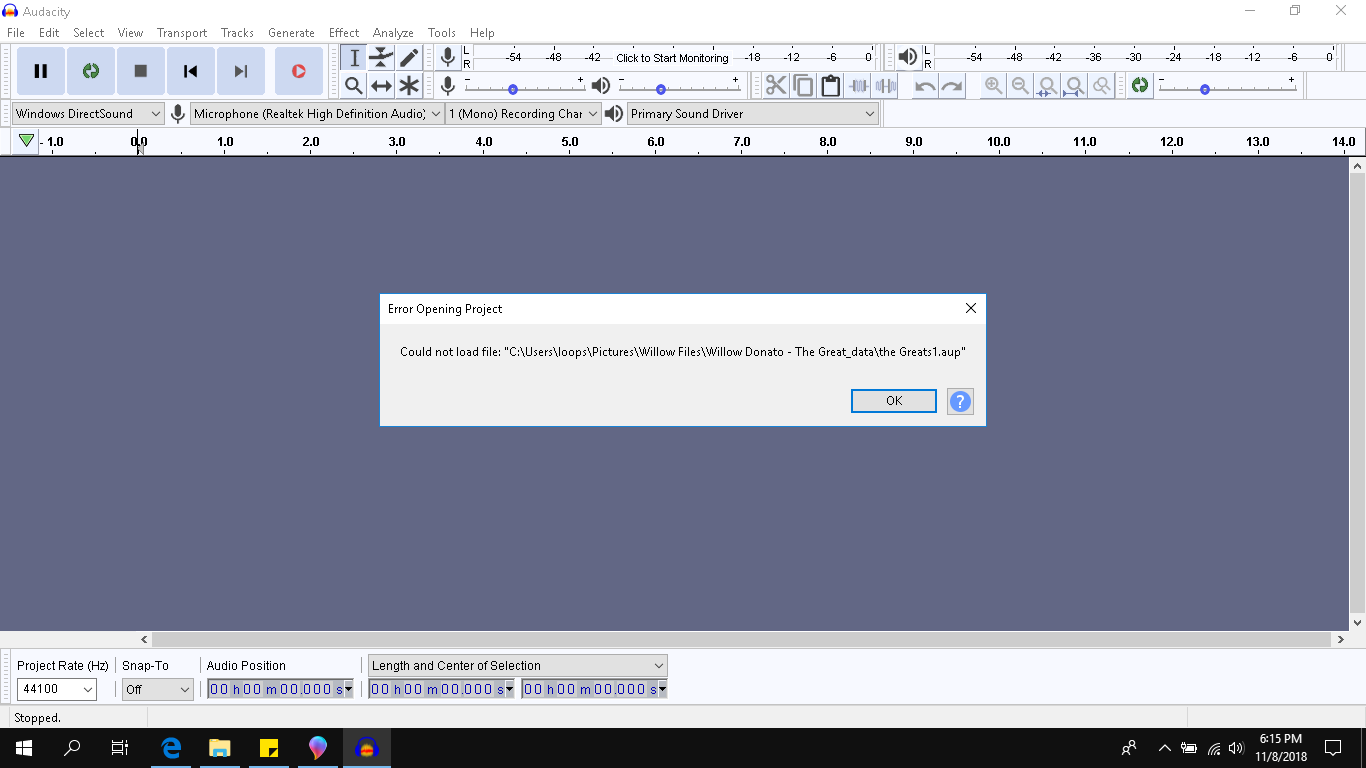Screen dimensions: 1366x768
Task: Open File Explorer from taskbar
Action: (220, 747)
